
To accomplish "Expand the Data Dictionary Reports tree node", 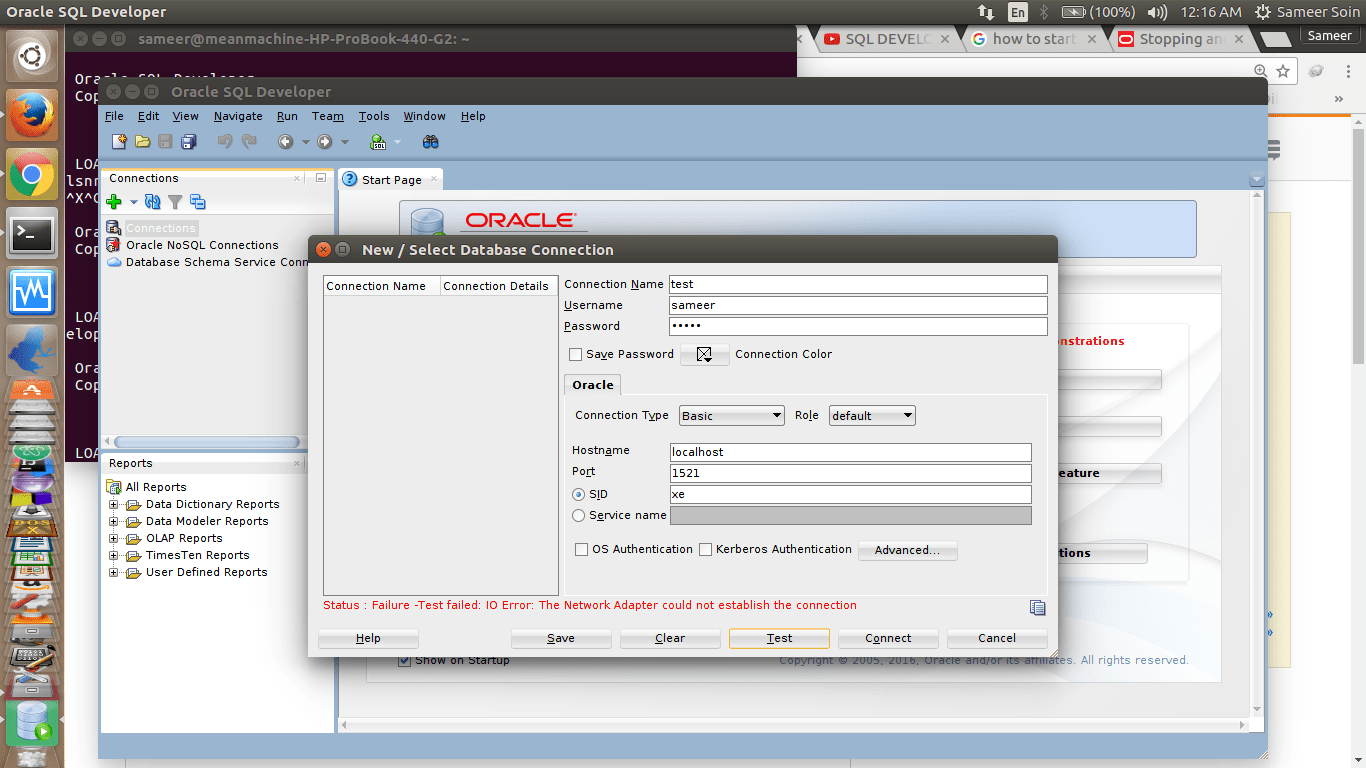I will [111, 504].
